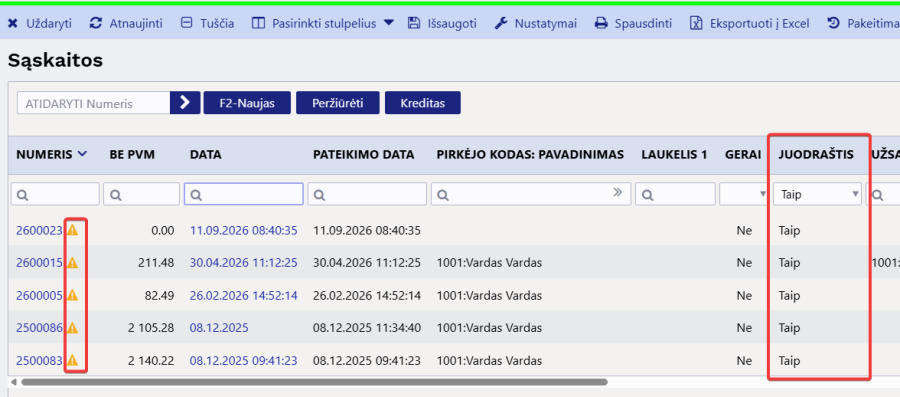Open Pakeitimai history item
The image size is (900, 397).
[863, 24]
